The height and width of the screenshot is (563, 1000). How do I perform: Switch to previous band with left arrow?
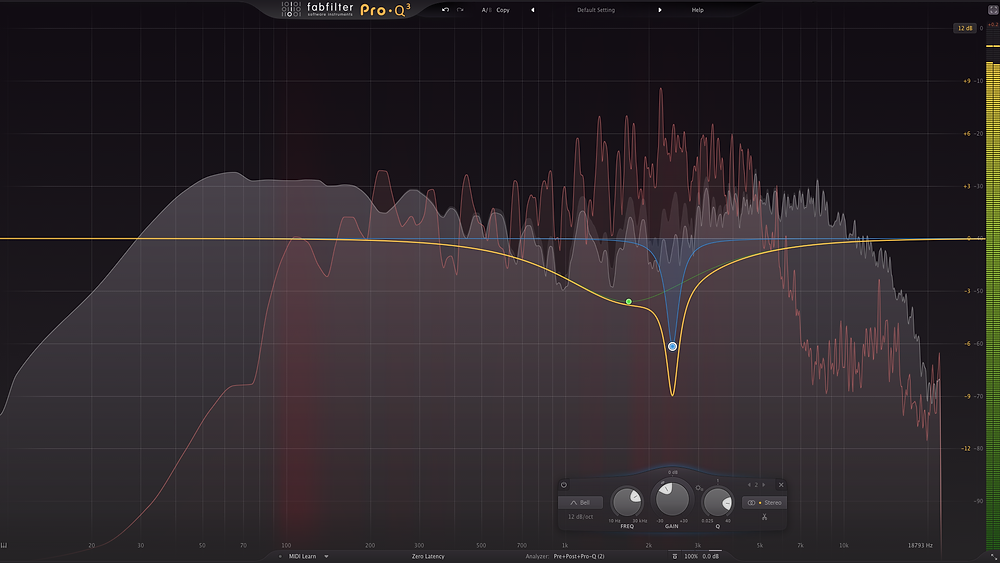click(x=749, y=485)
